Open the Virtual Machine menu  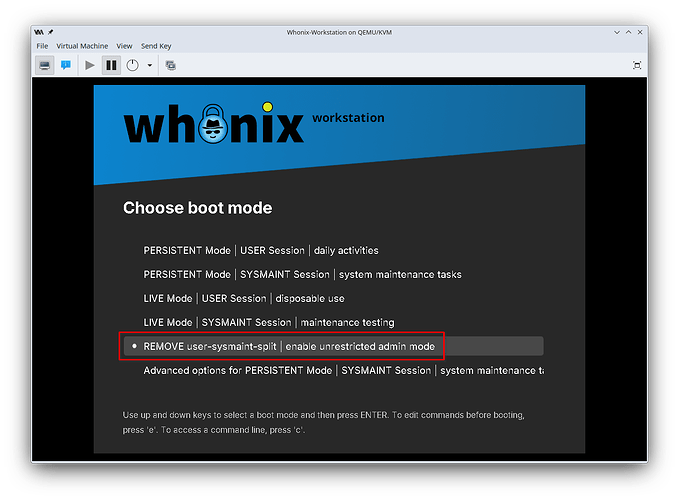82,46
